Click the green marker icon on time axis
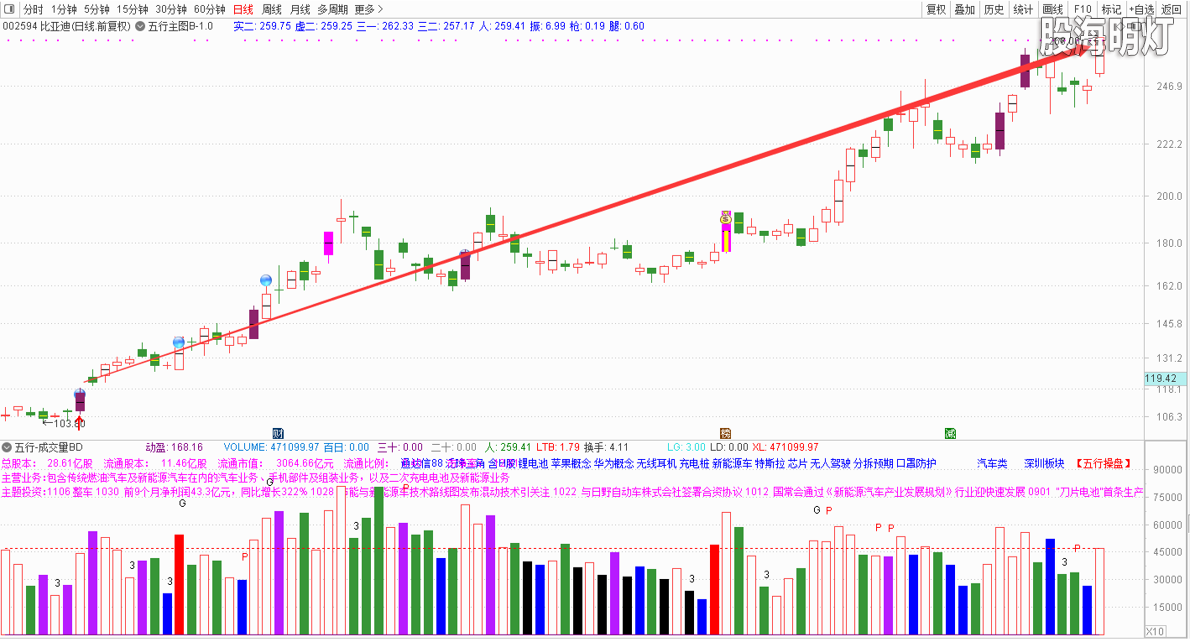 click(950, 433)
